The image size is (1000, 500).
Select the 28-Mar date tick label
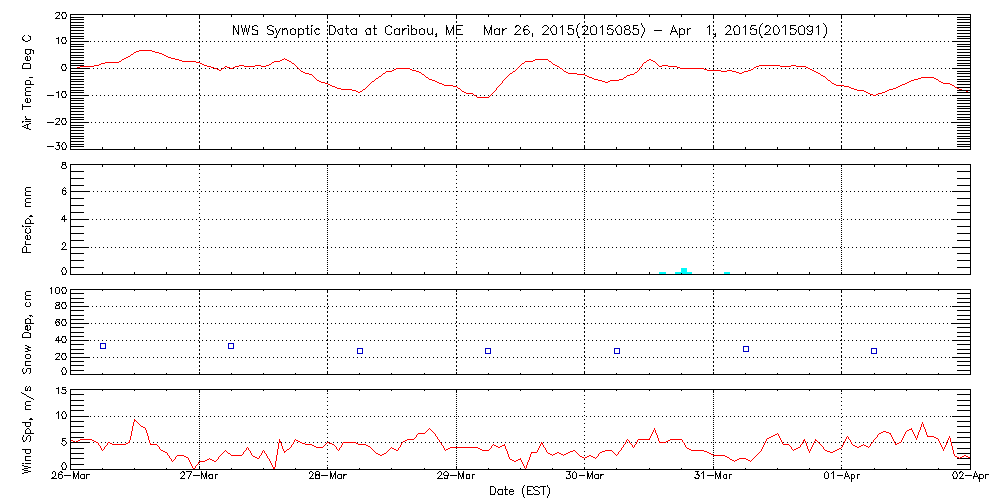[328, 477]
